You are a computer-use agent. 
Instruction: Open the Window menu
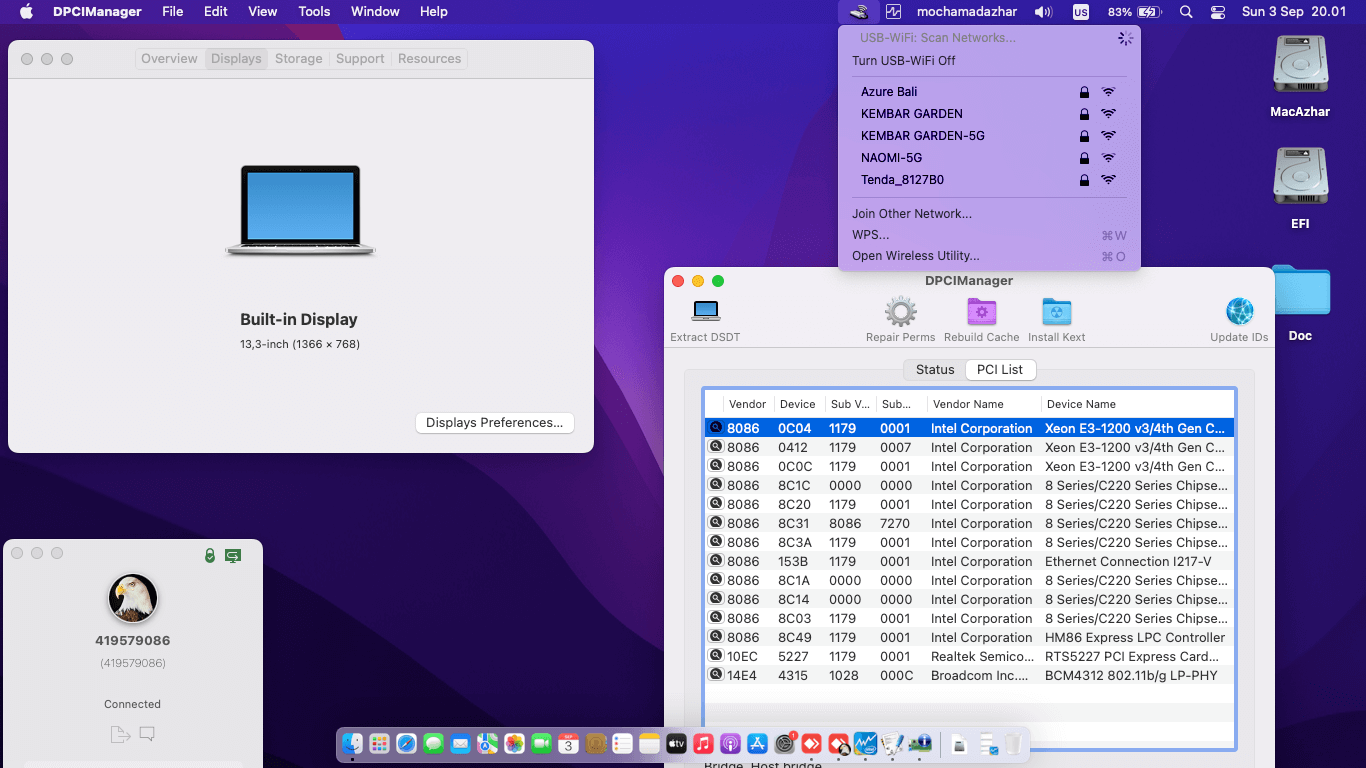(x=375, y=12)
